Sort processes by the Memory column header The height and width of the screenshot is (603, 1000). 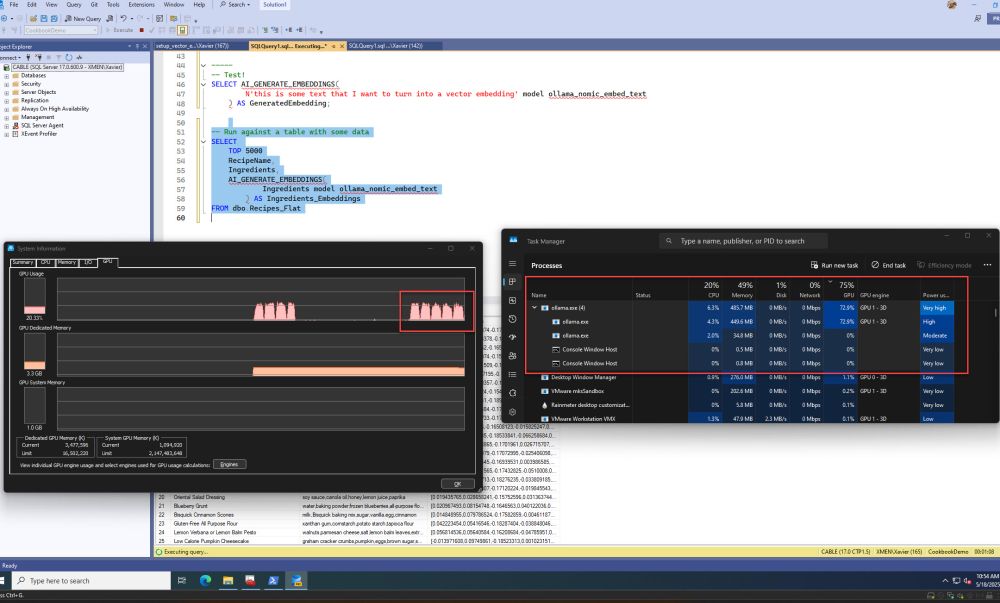739,289
